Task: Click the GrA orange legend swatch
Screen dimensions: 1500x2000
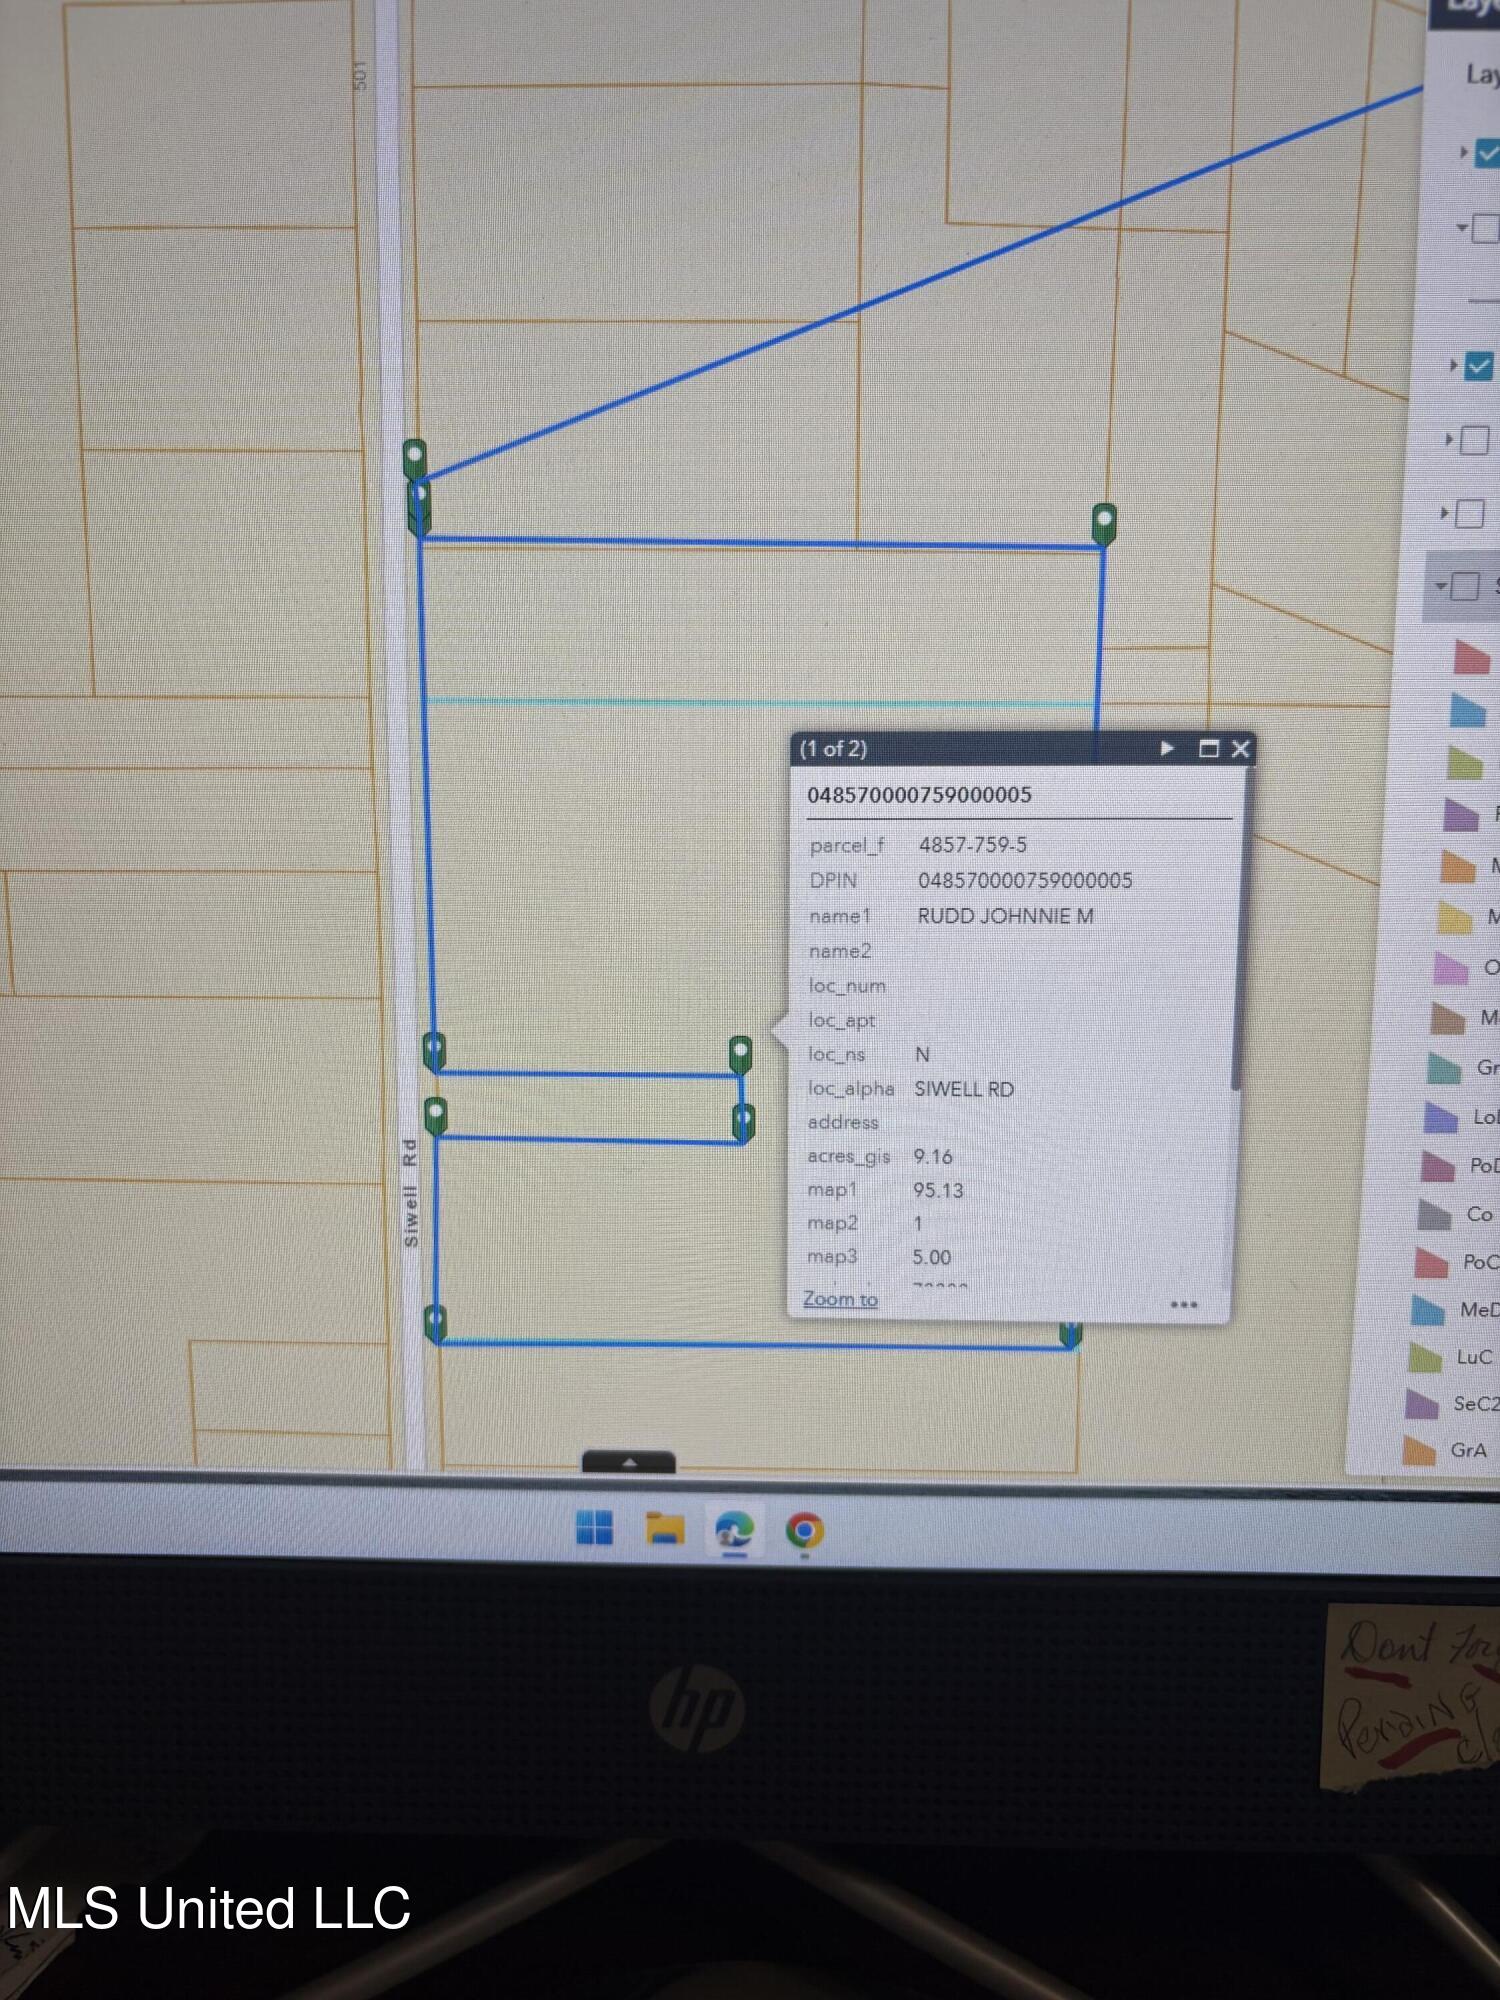Action: [1419, 1451]
